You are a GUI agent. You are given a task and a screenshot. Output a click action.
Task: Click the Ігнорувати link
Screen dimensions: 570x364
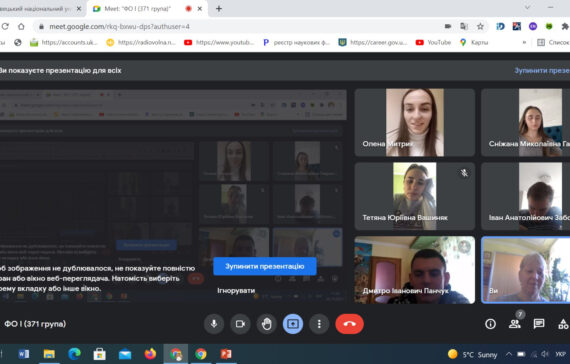click(x=236, y=291)
